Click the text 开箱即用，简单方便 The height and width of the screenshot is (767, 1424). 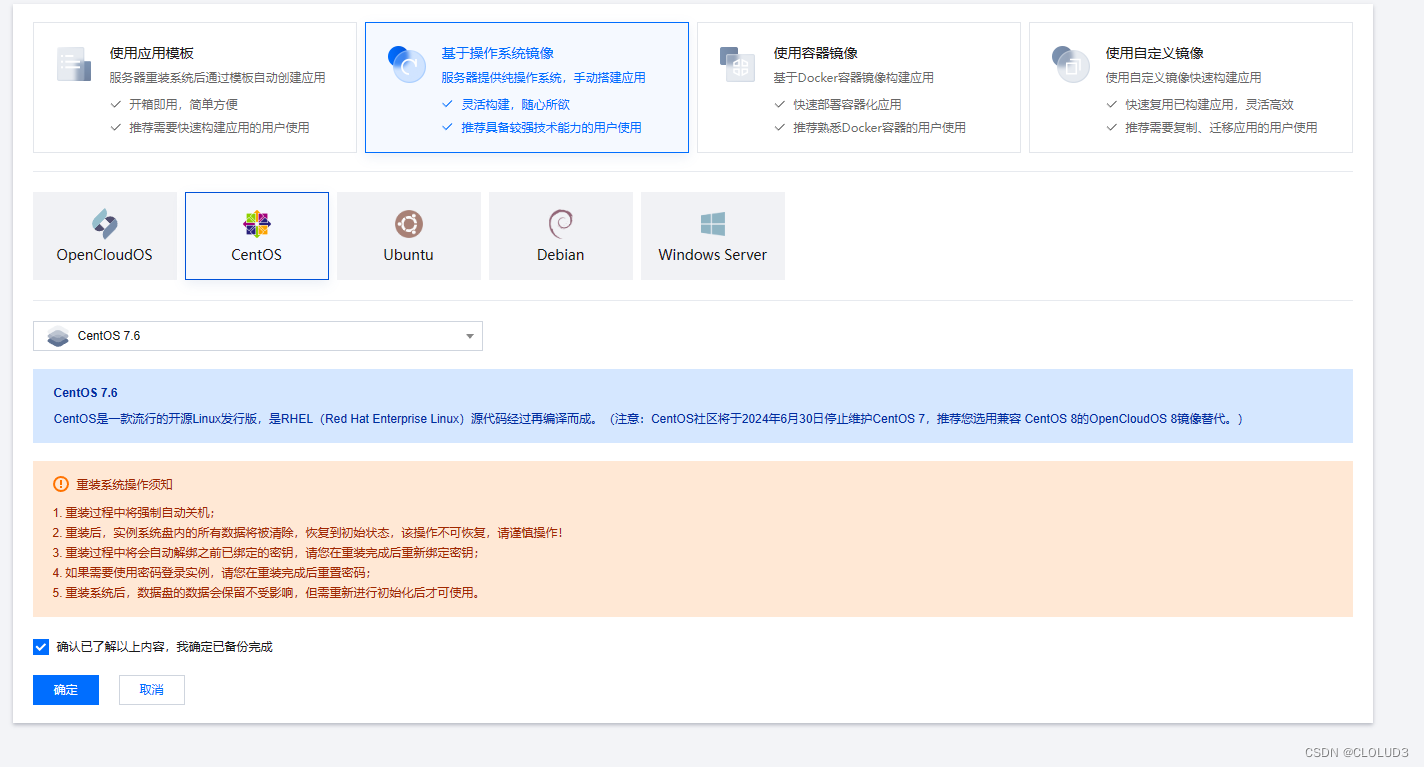pyautogui.click(x=183, y=104)
